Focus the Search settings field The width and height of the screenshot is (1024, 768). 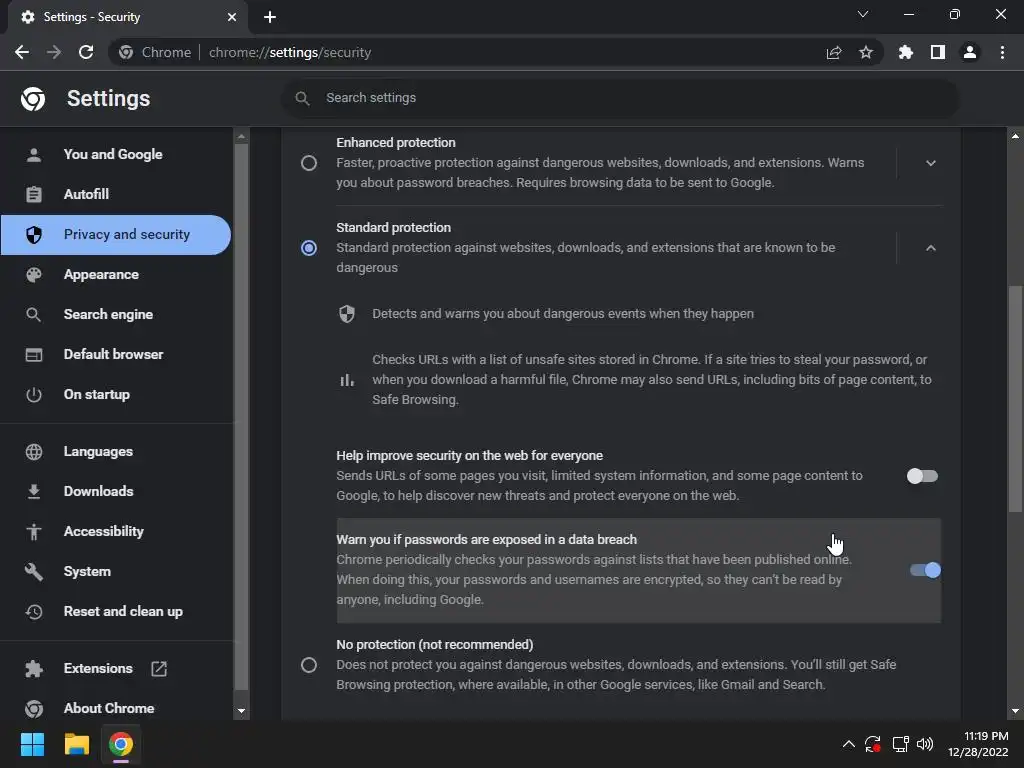pos(620,98)
